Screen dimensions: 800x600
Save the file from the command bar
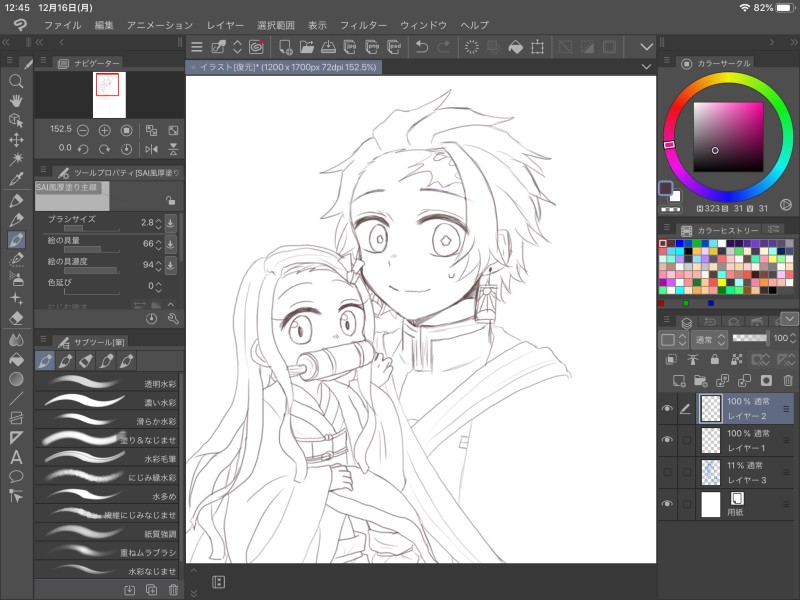pyautogui.click(x=328, y=47)
